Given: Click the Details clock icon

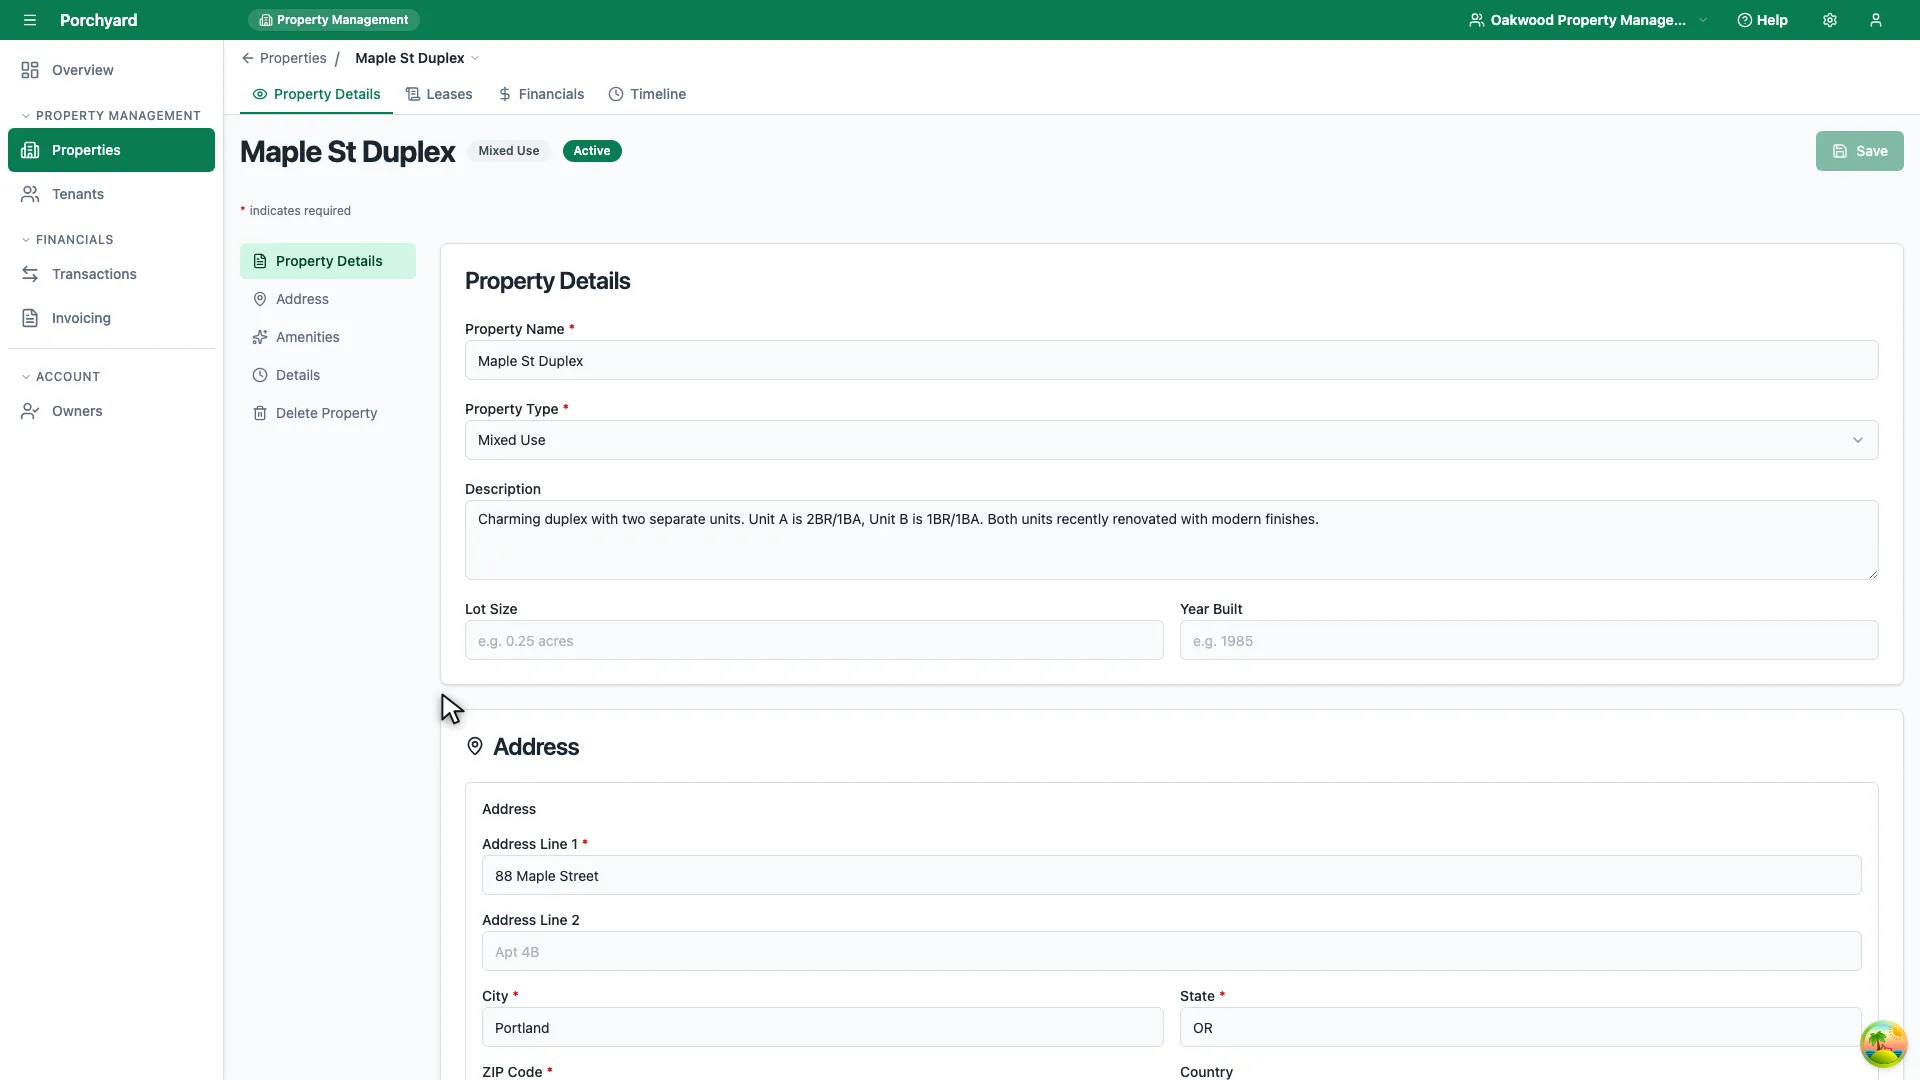Looking at the screenshot, I should [260, 375].
